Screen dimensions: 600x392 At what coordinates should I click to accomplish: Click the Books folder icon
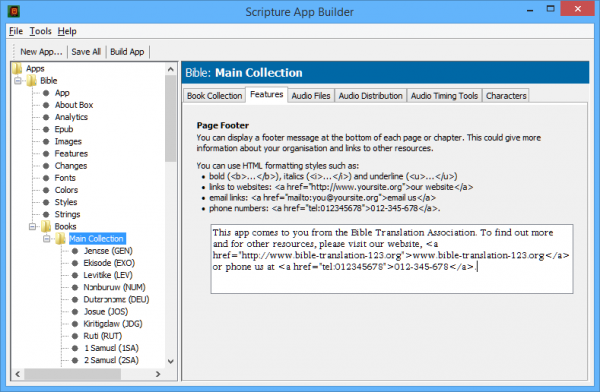(x=46, y=226)
